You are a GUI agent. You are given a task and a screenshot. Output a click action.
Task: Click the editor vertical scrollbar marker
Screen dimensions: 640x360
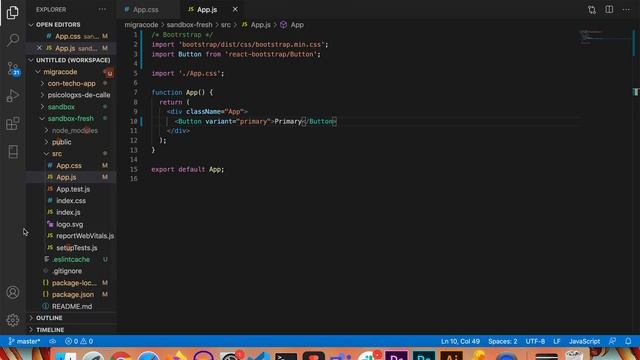636,92
